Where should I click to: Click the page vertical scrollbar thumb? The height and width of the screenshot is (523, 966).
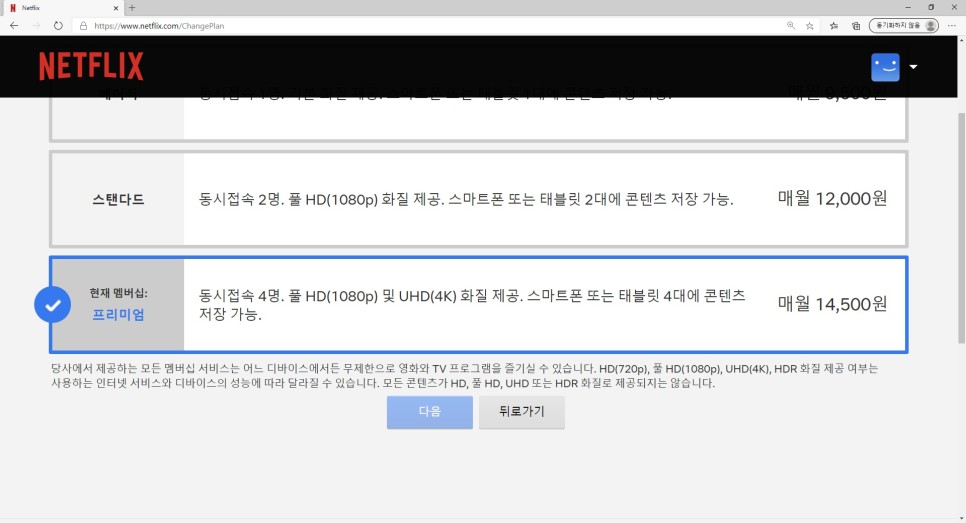pyautogui.click(x=961, y=228)
